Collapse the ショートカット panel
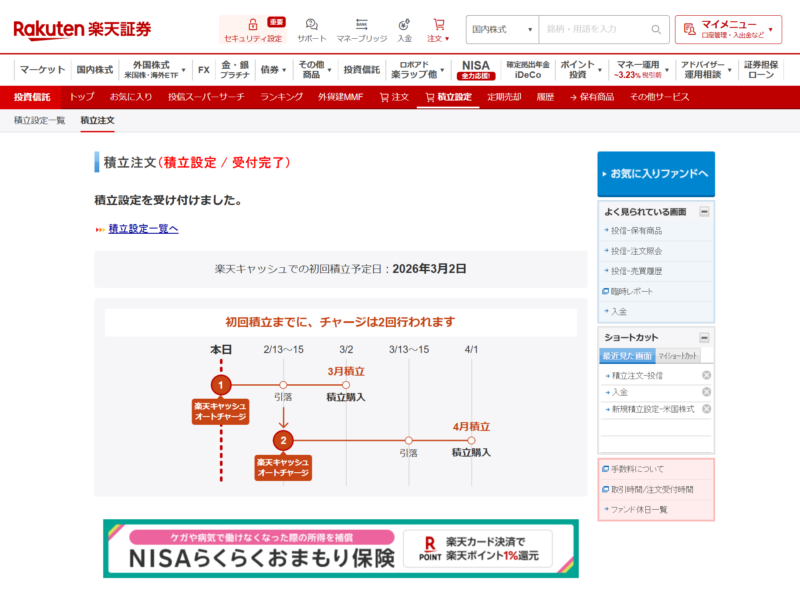Screen dimensions: 800x605 [704, 338]
